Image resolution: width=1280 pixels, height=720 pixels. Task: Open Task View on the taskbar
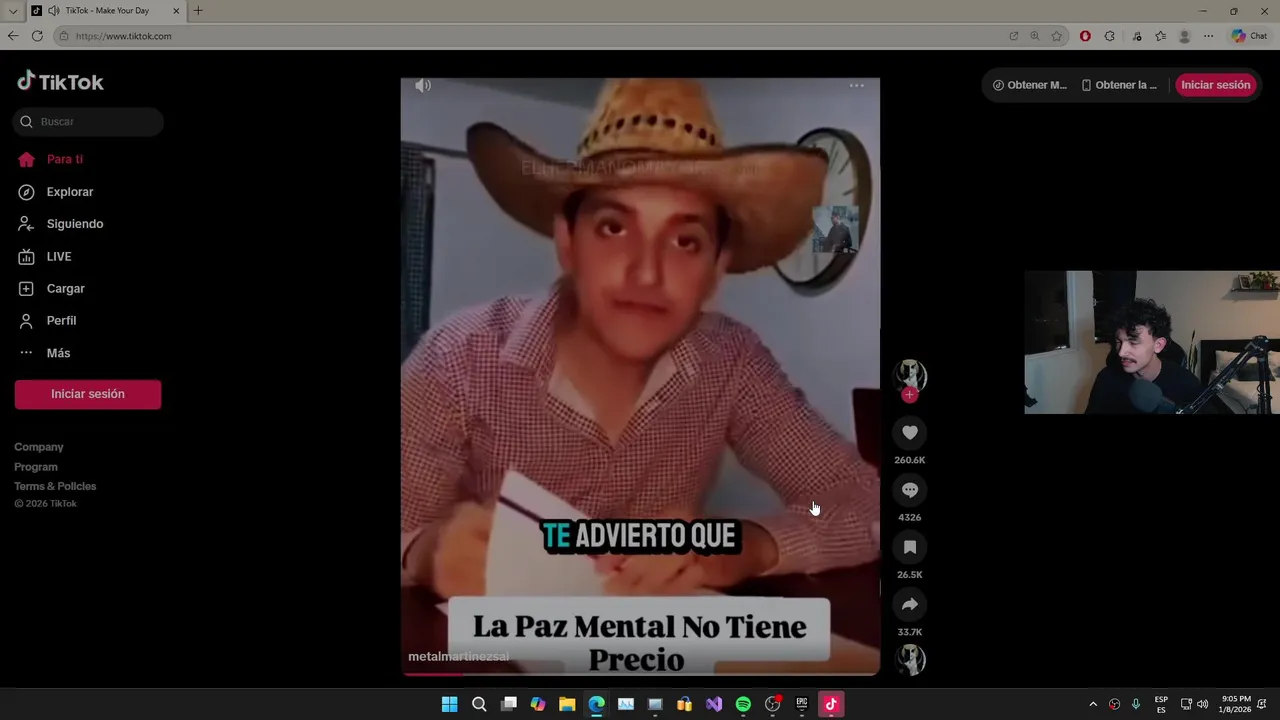(x=509, y=704)
